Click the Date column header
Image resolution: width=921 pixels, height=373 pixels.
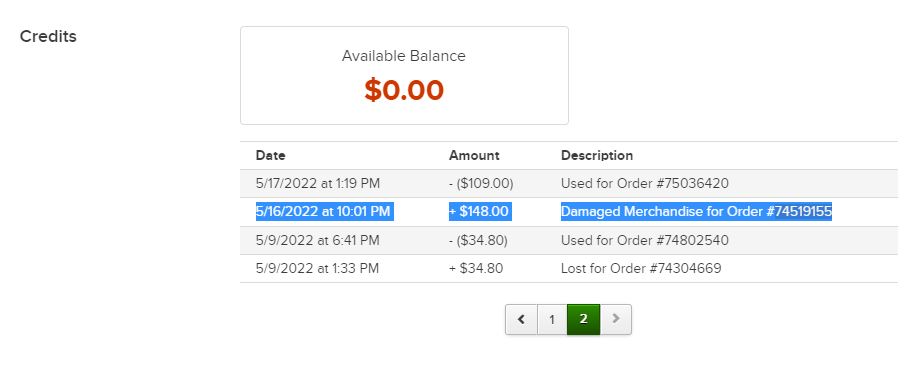tap(270, 156)
